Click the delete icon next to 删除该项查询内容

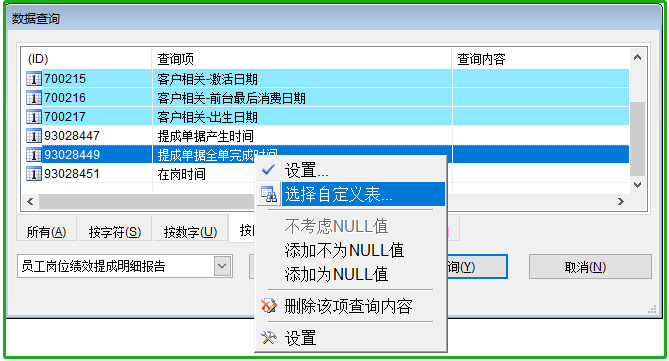click(269, 306)
